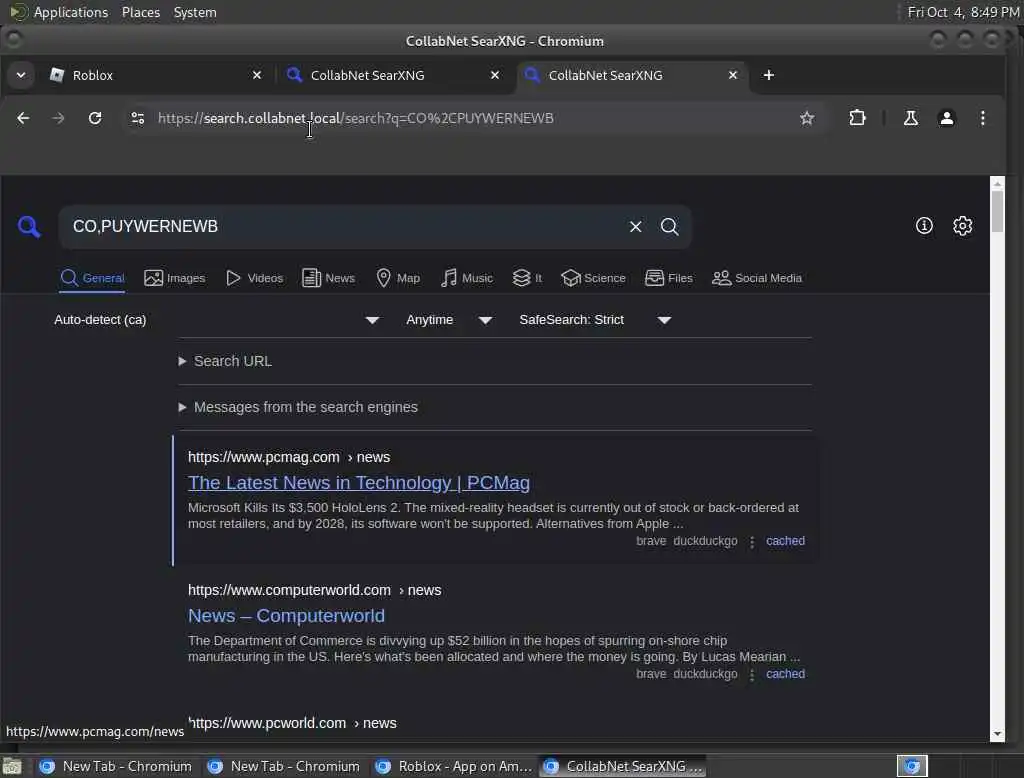Select the General search category
The width and height of the screenshot is (1024, 778).
[92, 278]
